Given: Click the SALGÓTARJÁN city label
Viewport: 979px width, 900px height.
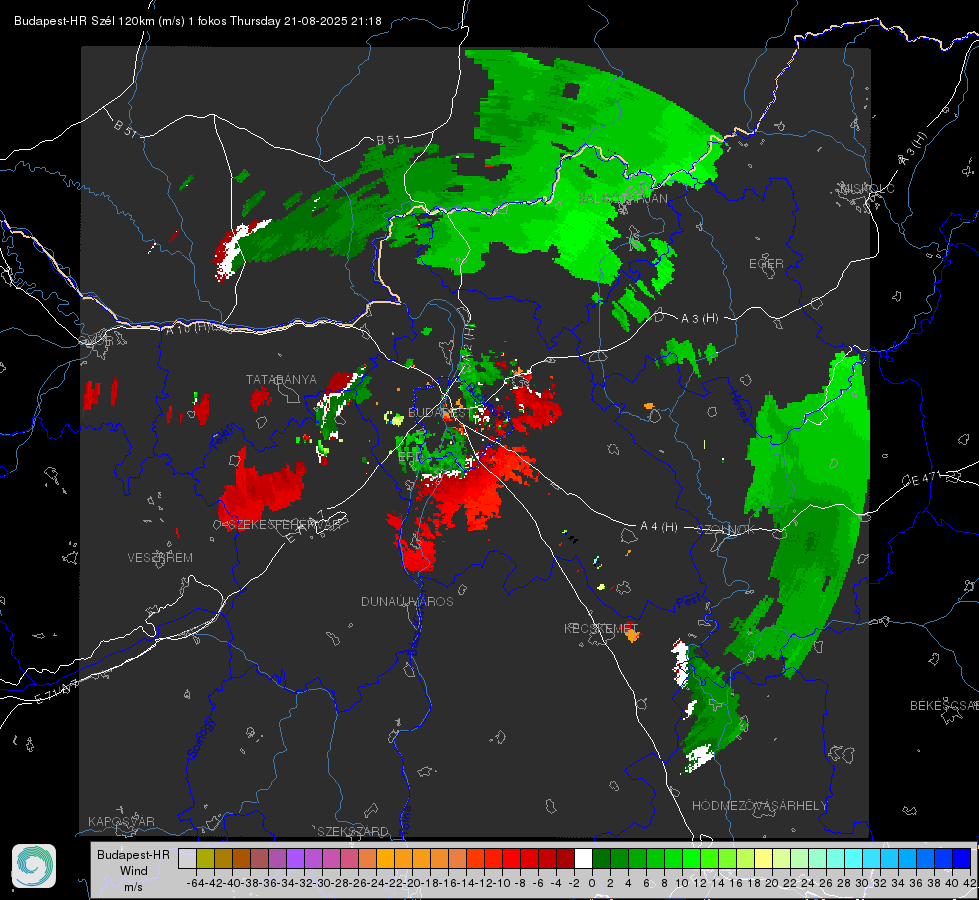Looking at the screenshot, I should pos(623,199).
